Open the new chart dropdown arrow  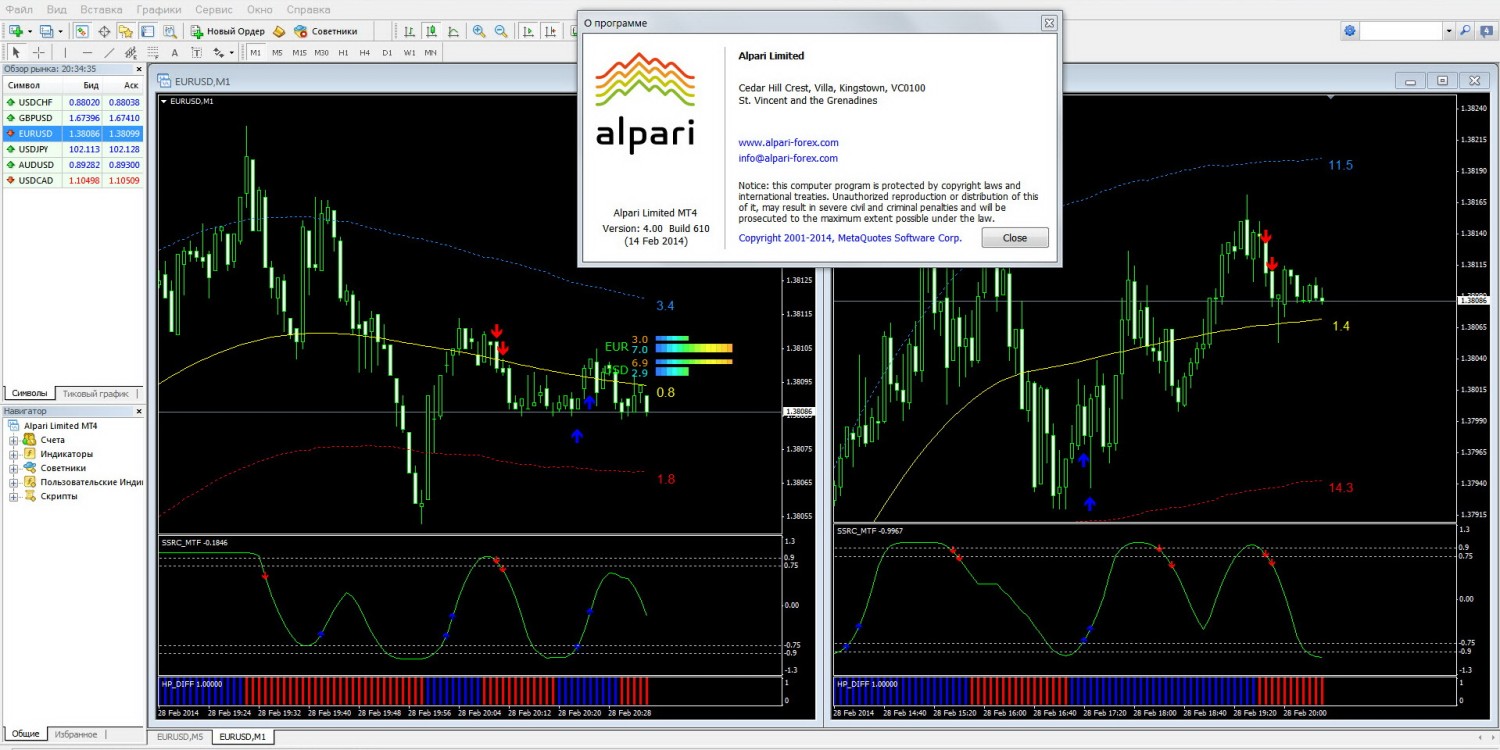(30, 31)
